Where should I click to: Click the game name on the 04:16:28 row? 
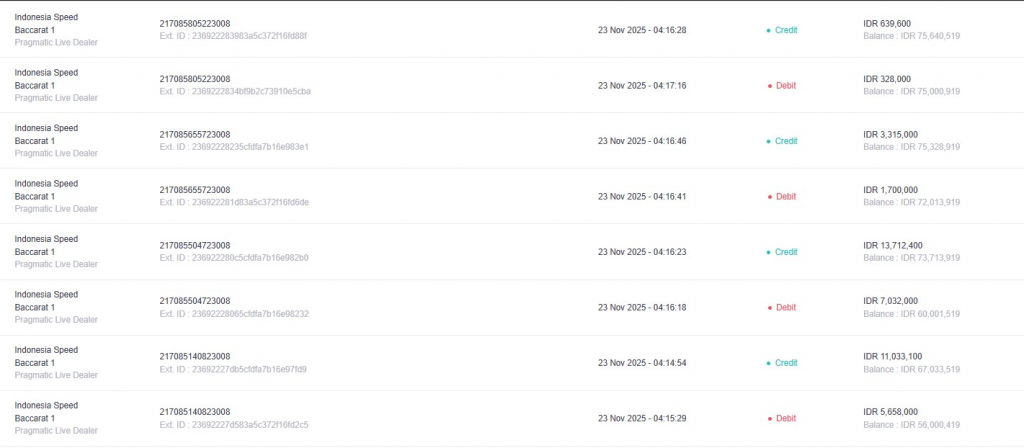(x=46, y=24)
